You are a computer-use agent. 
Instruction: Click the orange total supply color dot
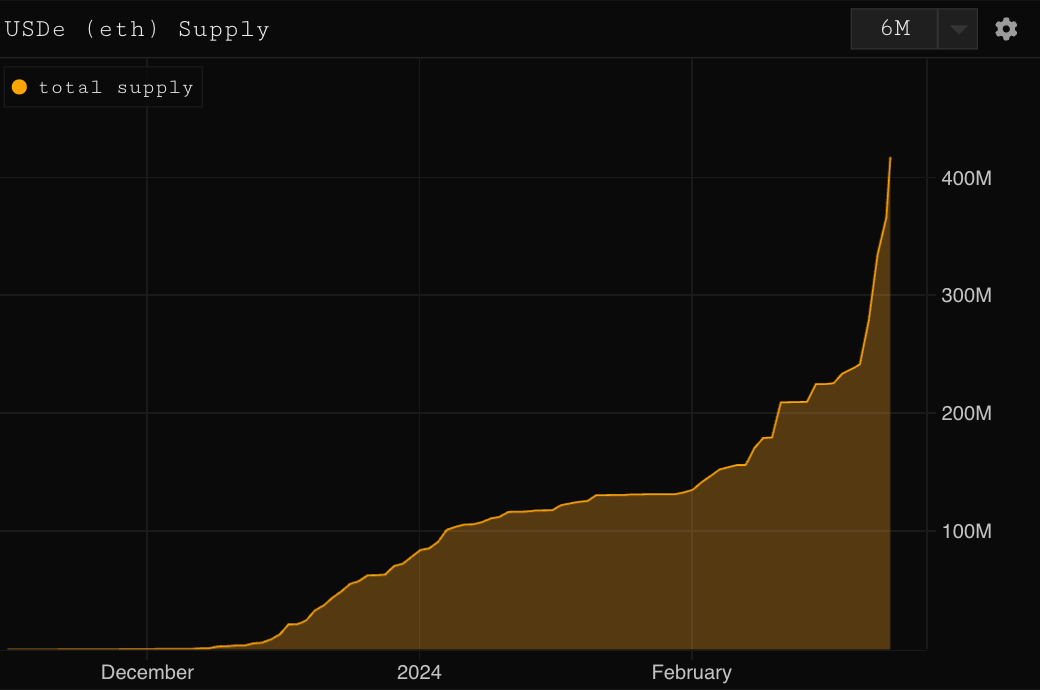(19, 87)
